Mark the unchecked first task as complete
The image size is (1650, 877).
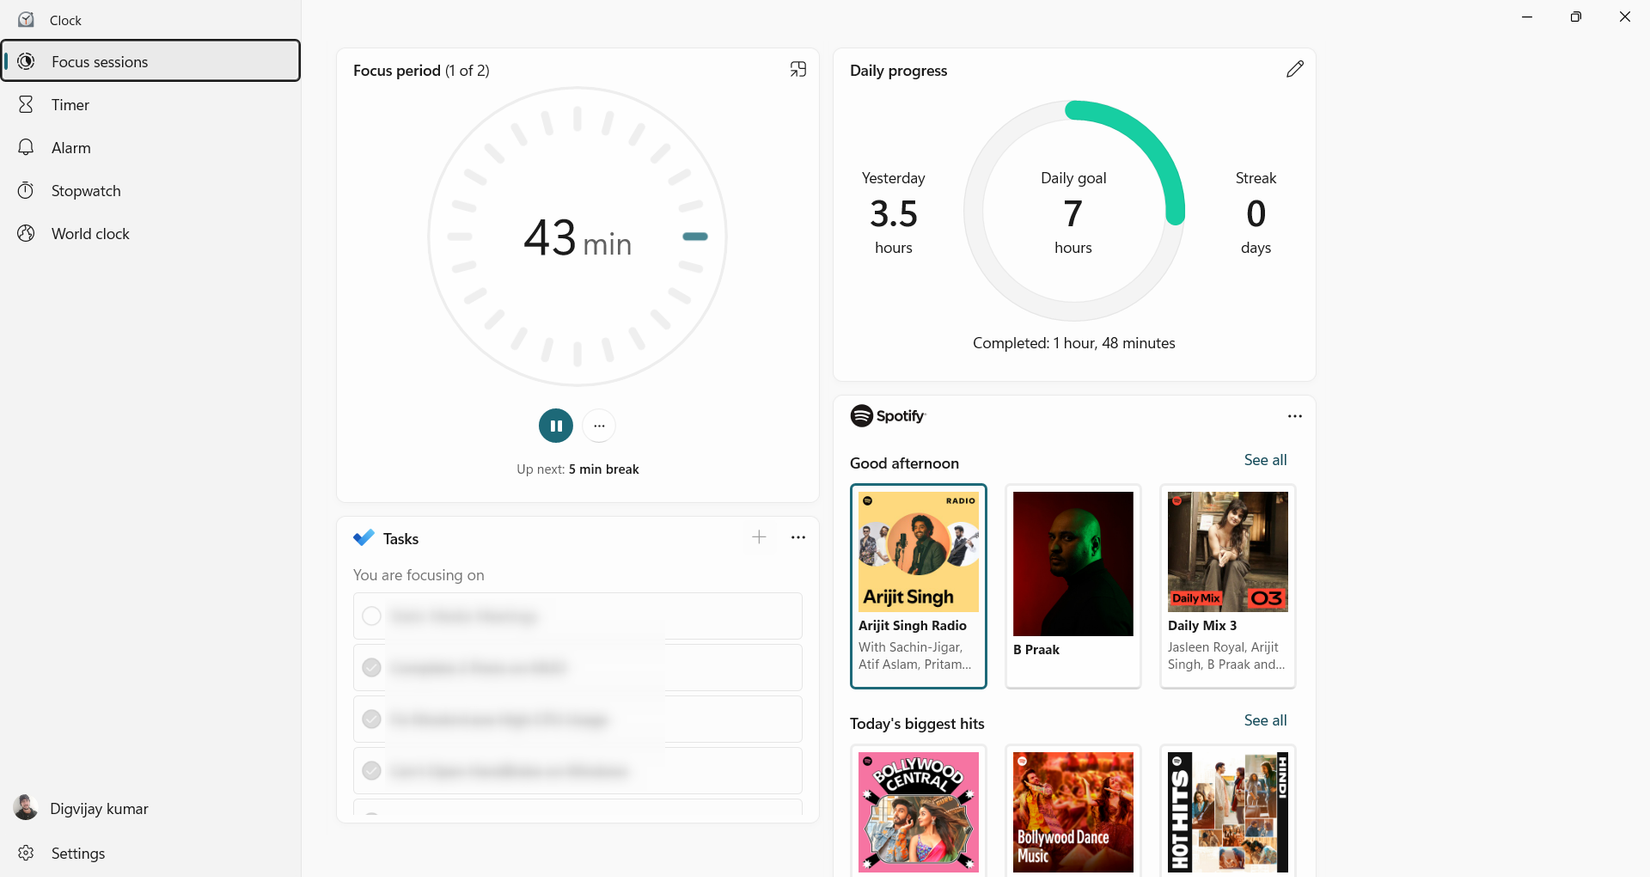pos(372,616)
